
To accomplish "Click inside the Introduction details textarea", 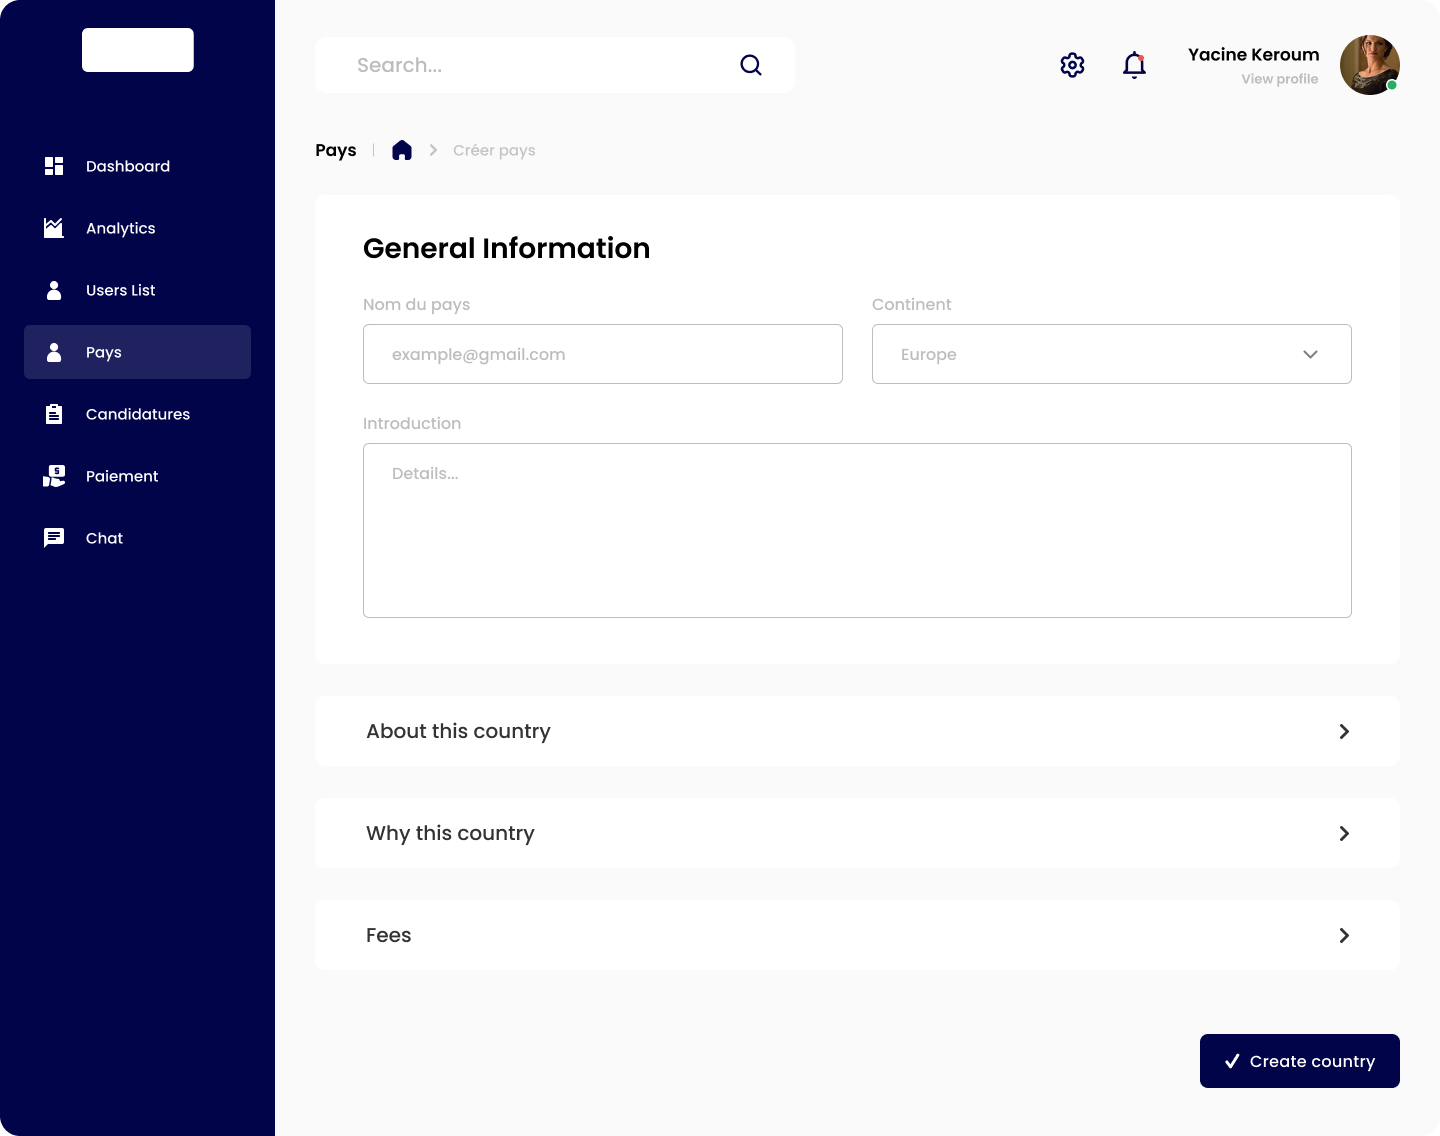I will point(857,530).
